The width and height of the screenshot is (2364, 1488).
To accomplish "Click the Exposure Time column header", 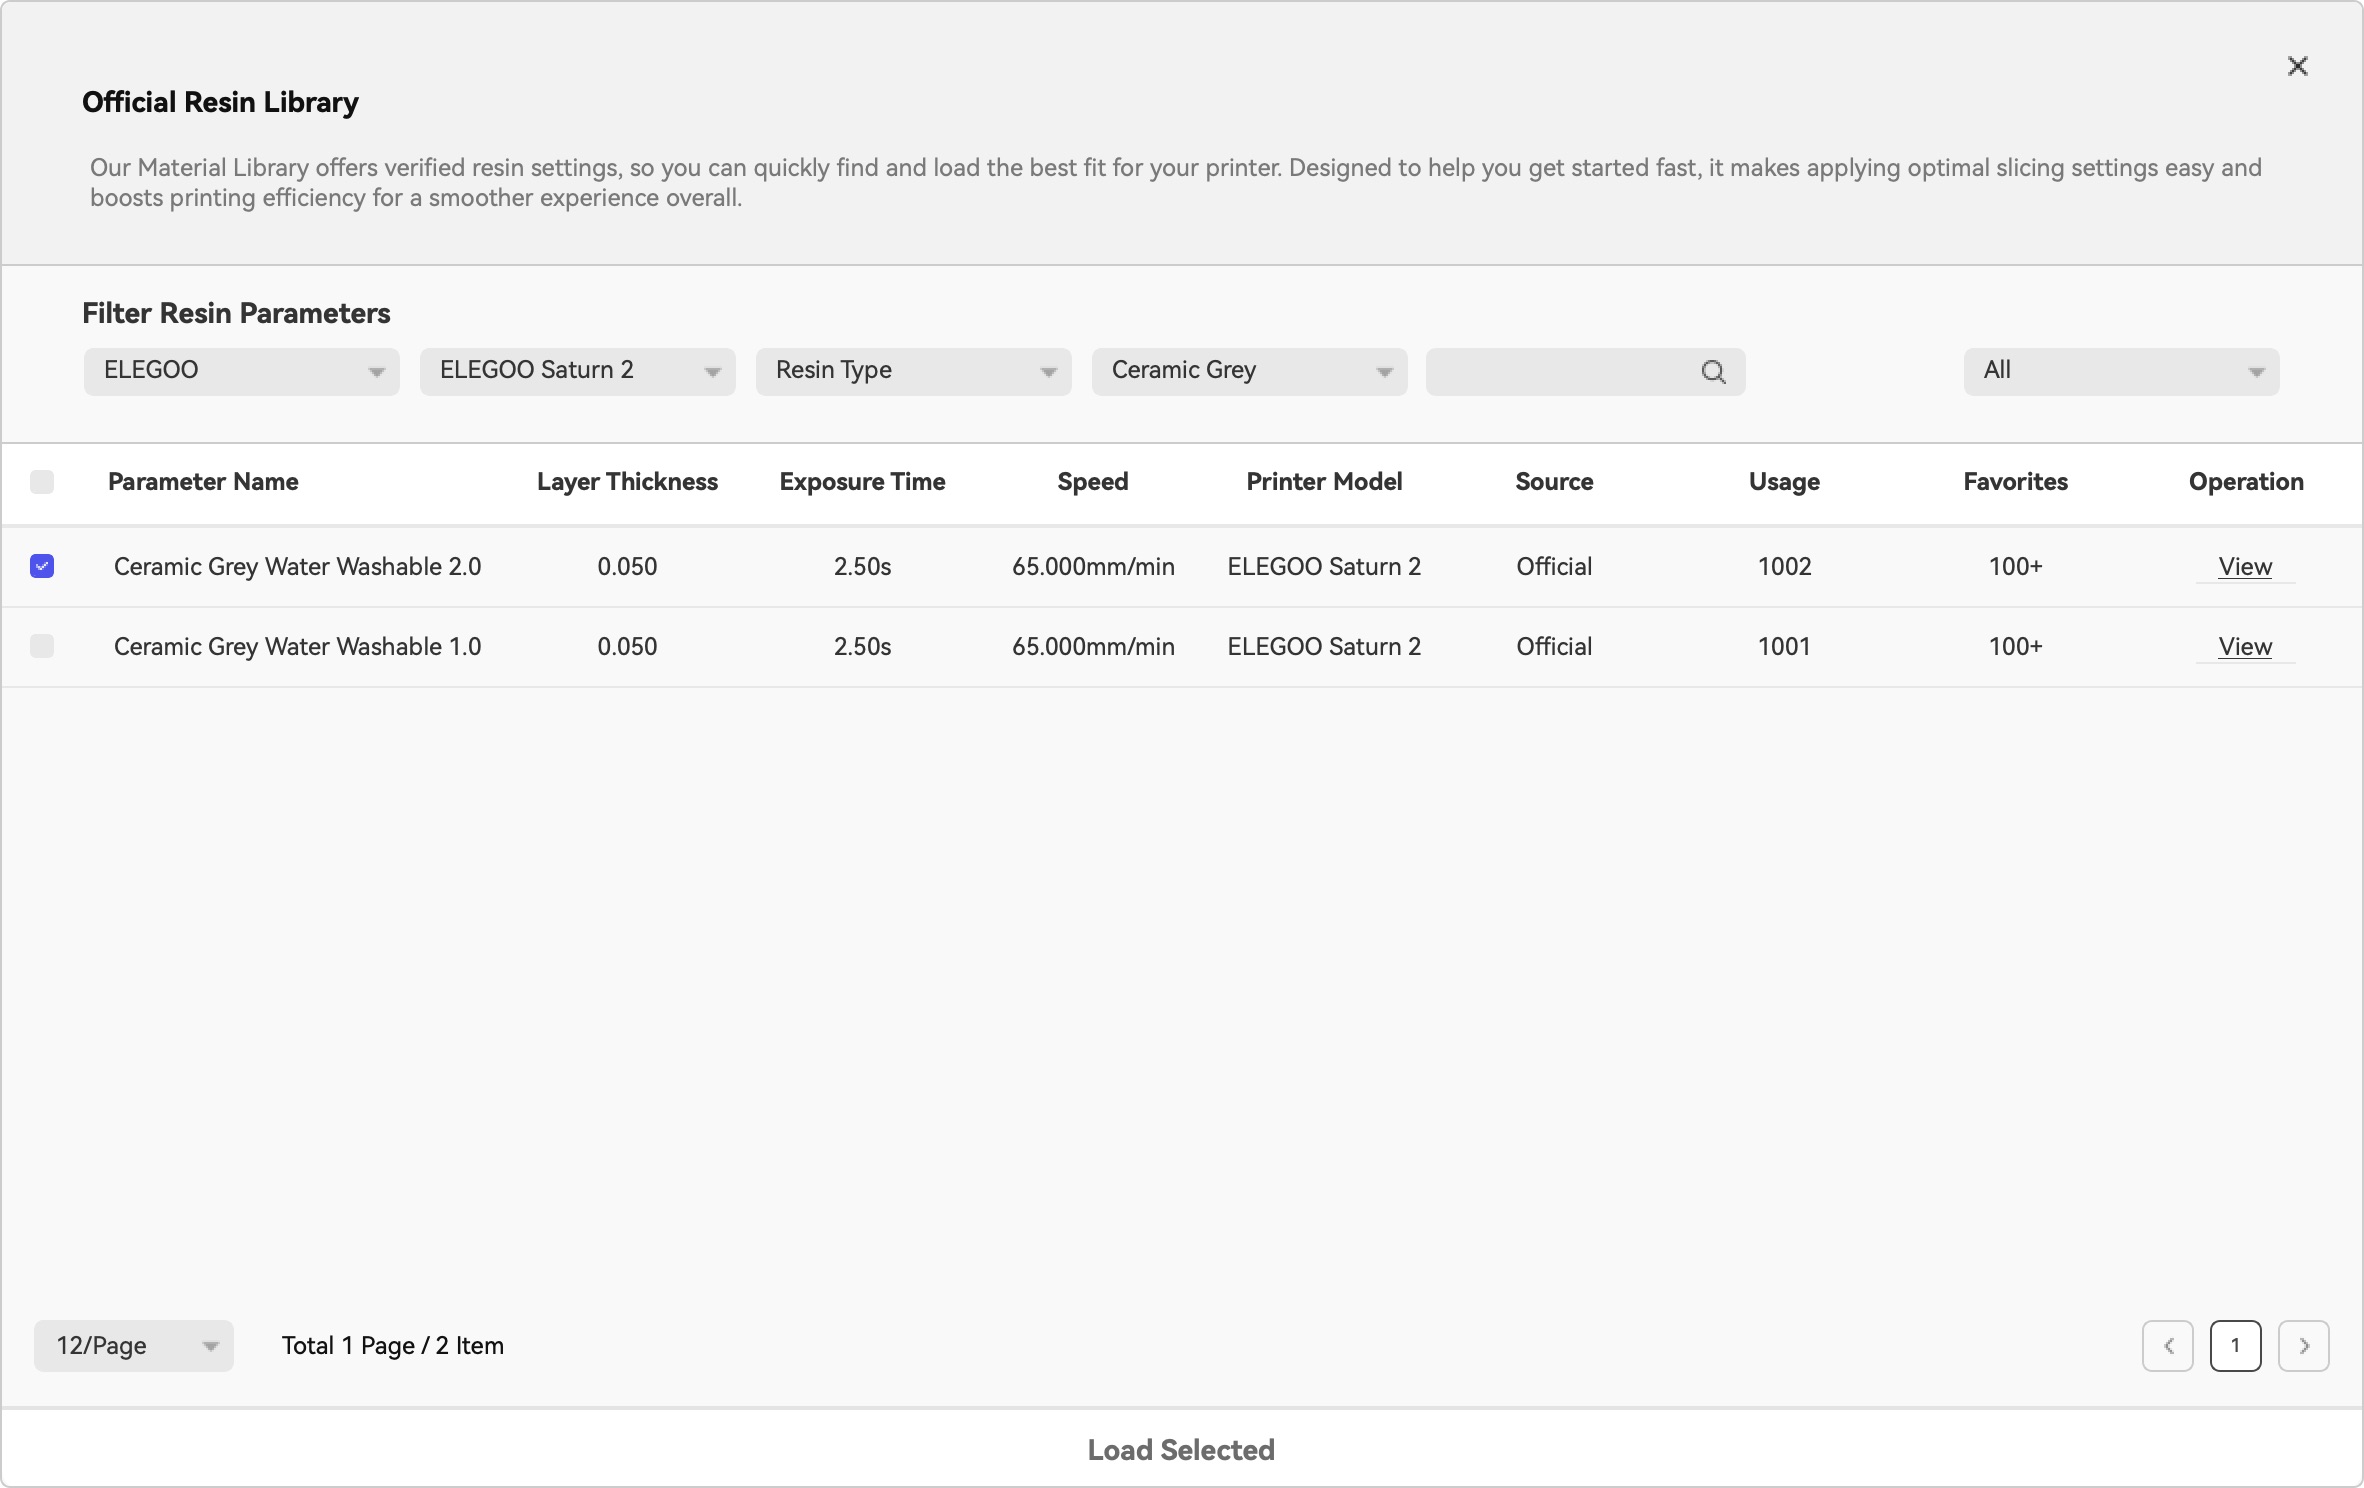I will coord(862,482).
